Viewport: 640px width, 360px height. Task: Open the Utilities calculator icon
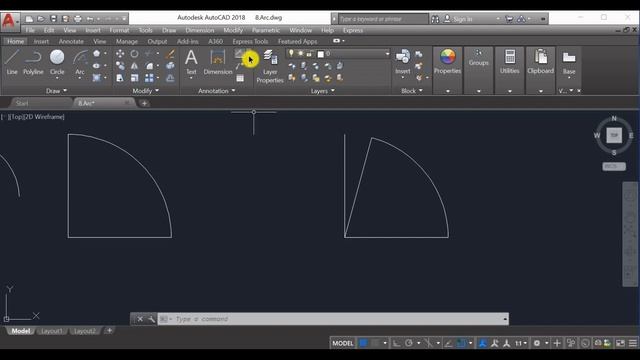(510, 57)
